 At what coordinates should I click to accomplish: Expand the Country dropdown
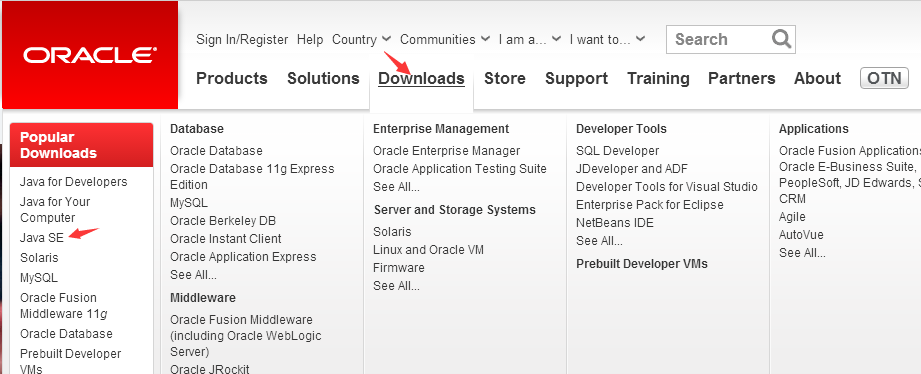(x=361, y=39)
